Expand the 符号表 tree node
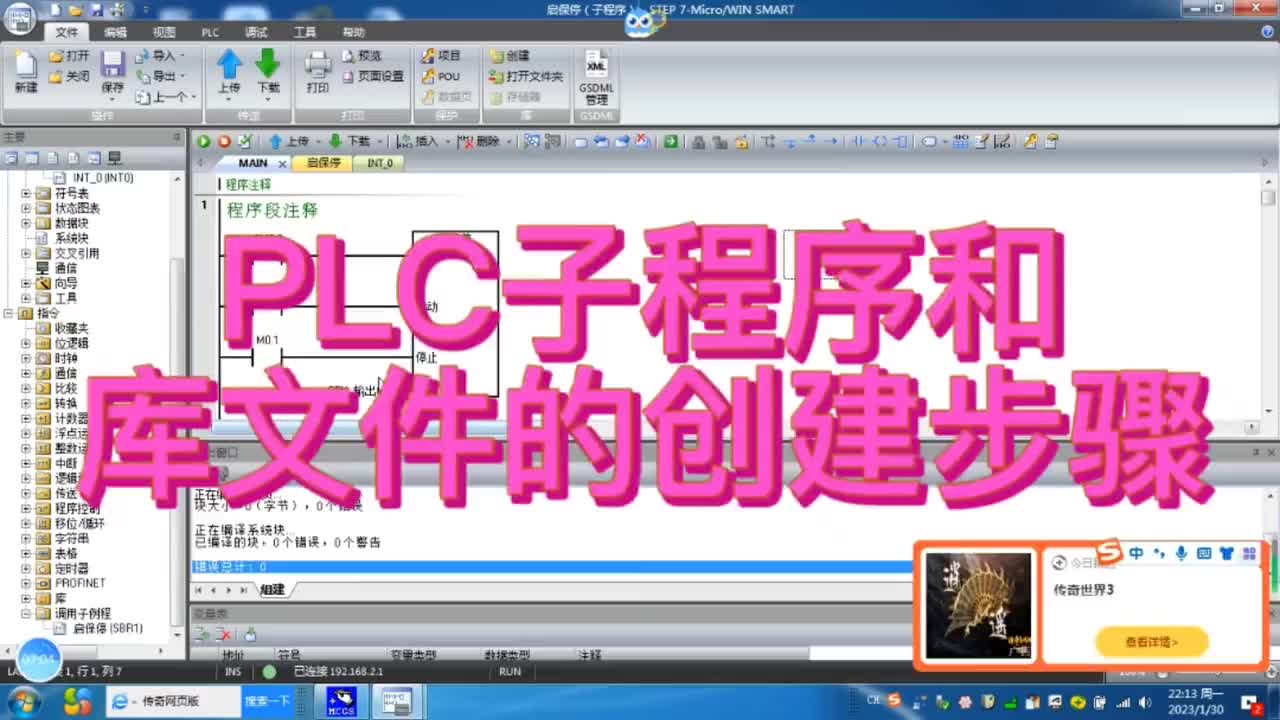 [x=26, y=193]
